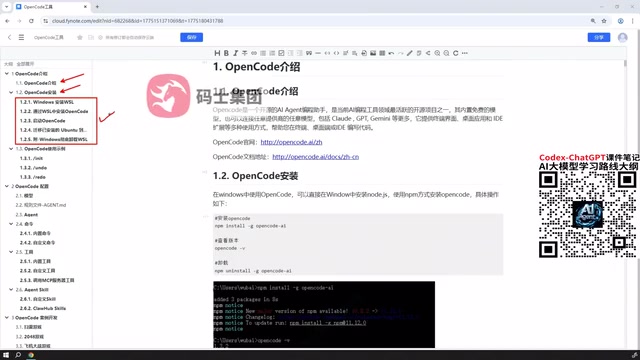Go back with the left chevron in note header

[x=9, y=37]
